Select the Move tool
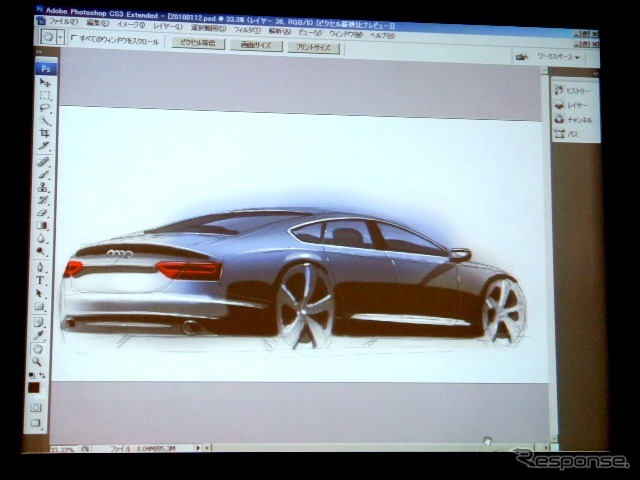This screenshot has width=640, height=480. coord(45,83)
